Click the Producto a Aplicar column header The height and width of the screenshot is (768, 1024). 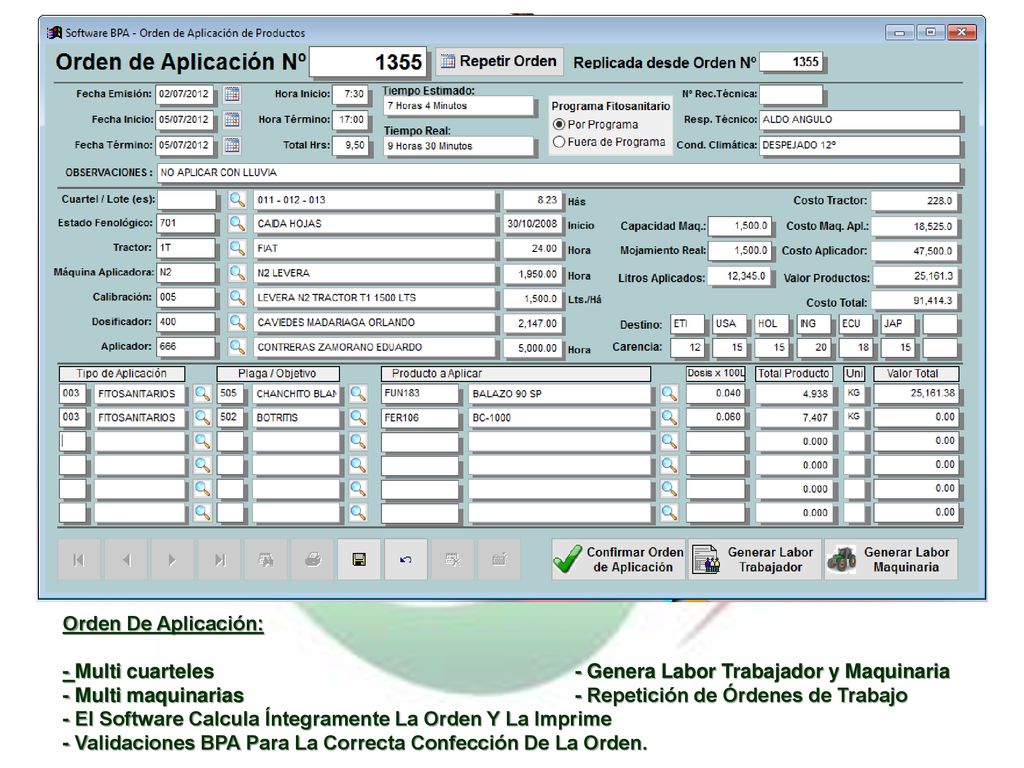pyautogui.click(x=515, y=374)
